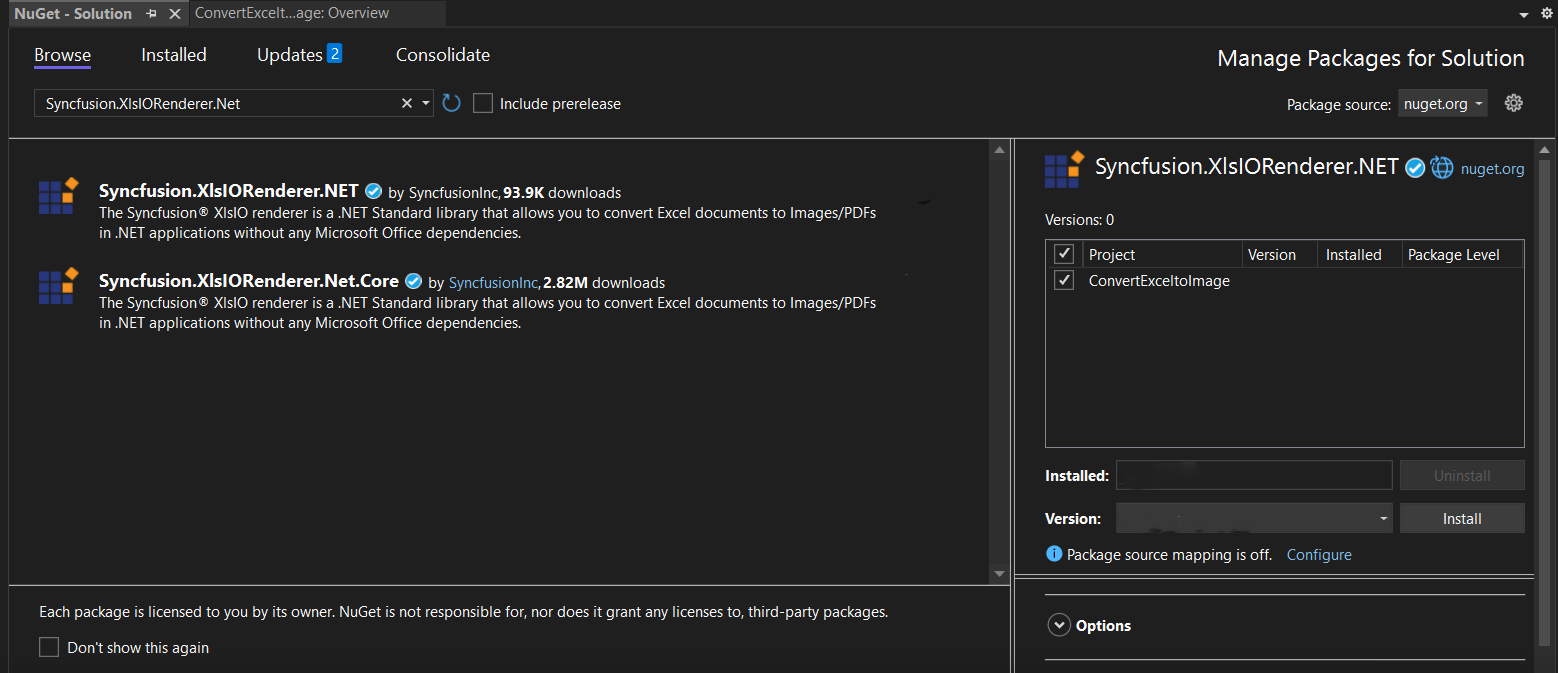Image resolution: width=1558 pixels, height=673 pixels.
Task: Uncheck the ConvertExcelToImage project checkbox
Action: coord(1064,280)
